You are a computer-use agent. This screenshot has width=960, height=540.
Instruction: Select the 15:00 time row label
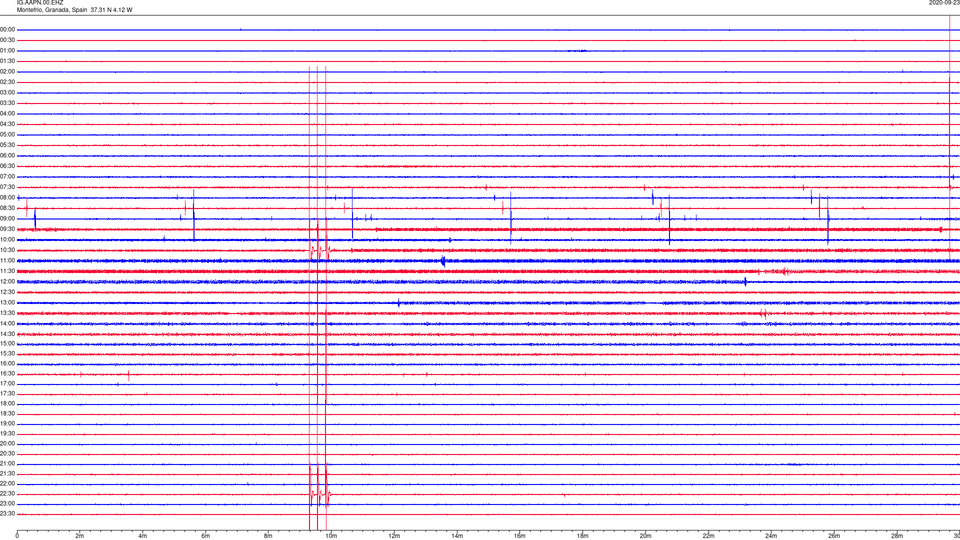(7, 343)
